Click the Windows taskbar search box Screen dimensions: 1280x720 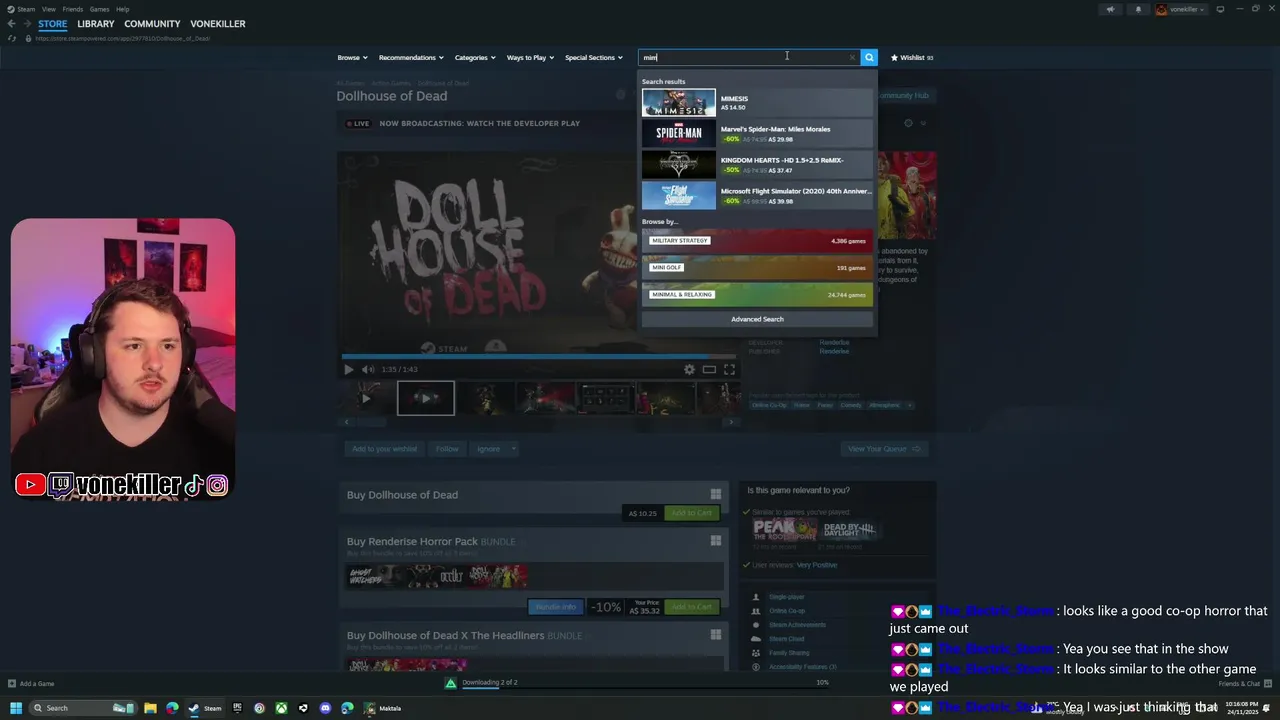click(x=83, y=708)
